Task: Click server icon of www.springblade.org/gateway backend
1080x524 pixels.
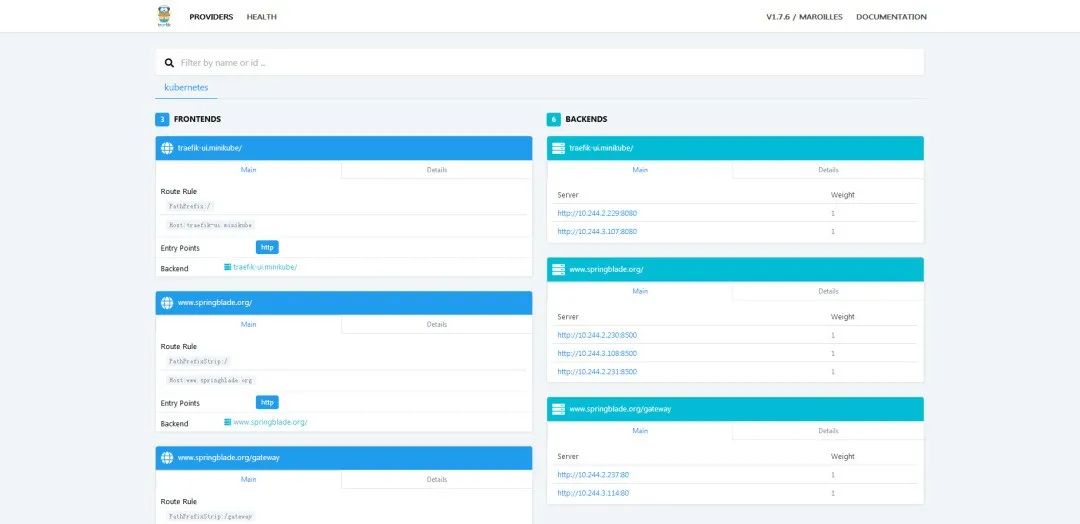Action: click(x=558, y=409)
